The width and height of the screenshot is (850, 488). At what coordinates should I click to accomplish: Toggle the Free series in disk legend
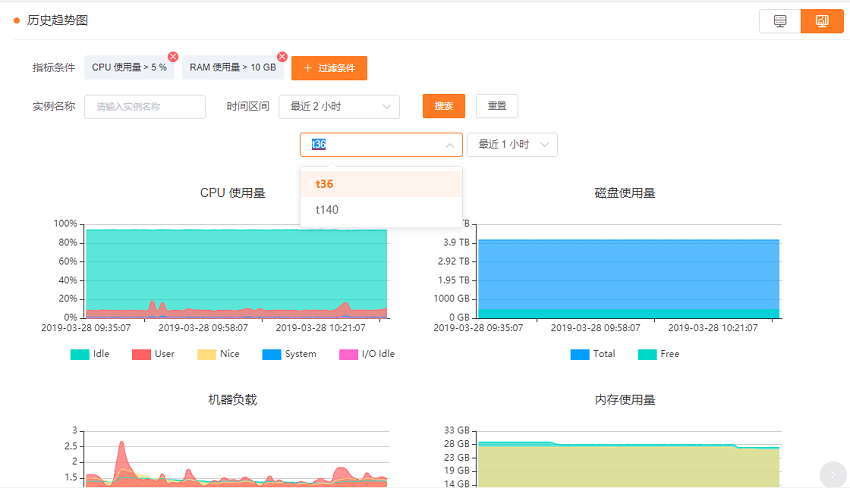(x=659, y=354)
